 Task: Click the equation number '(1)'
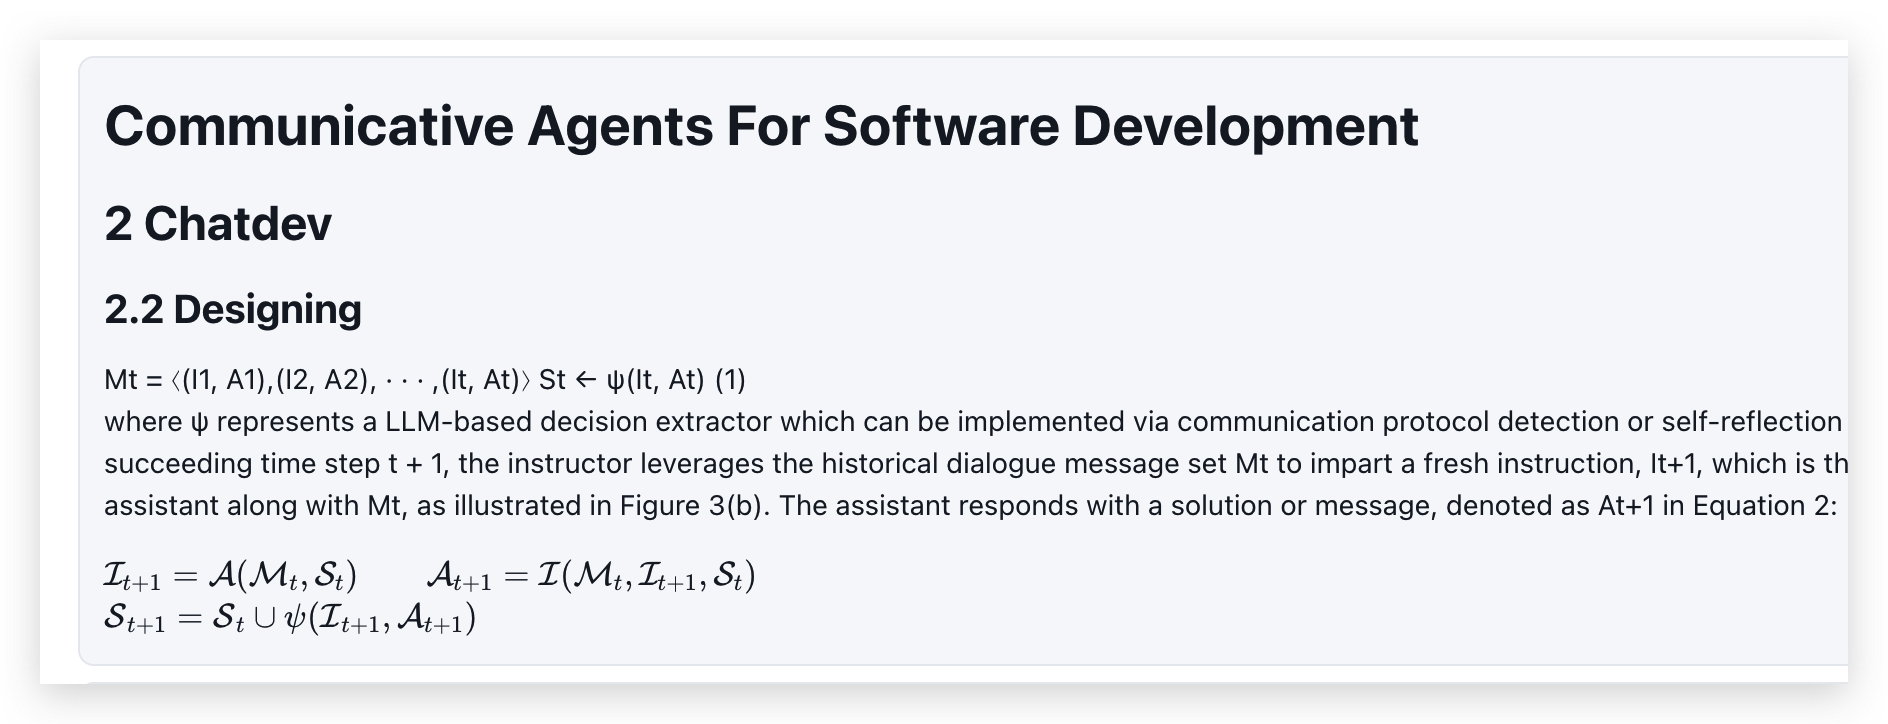click(x=731, y=380)
